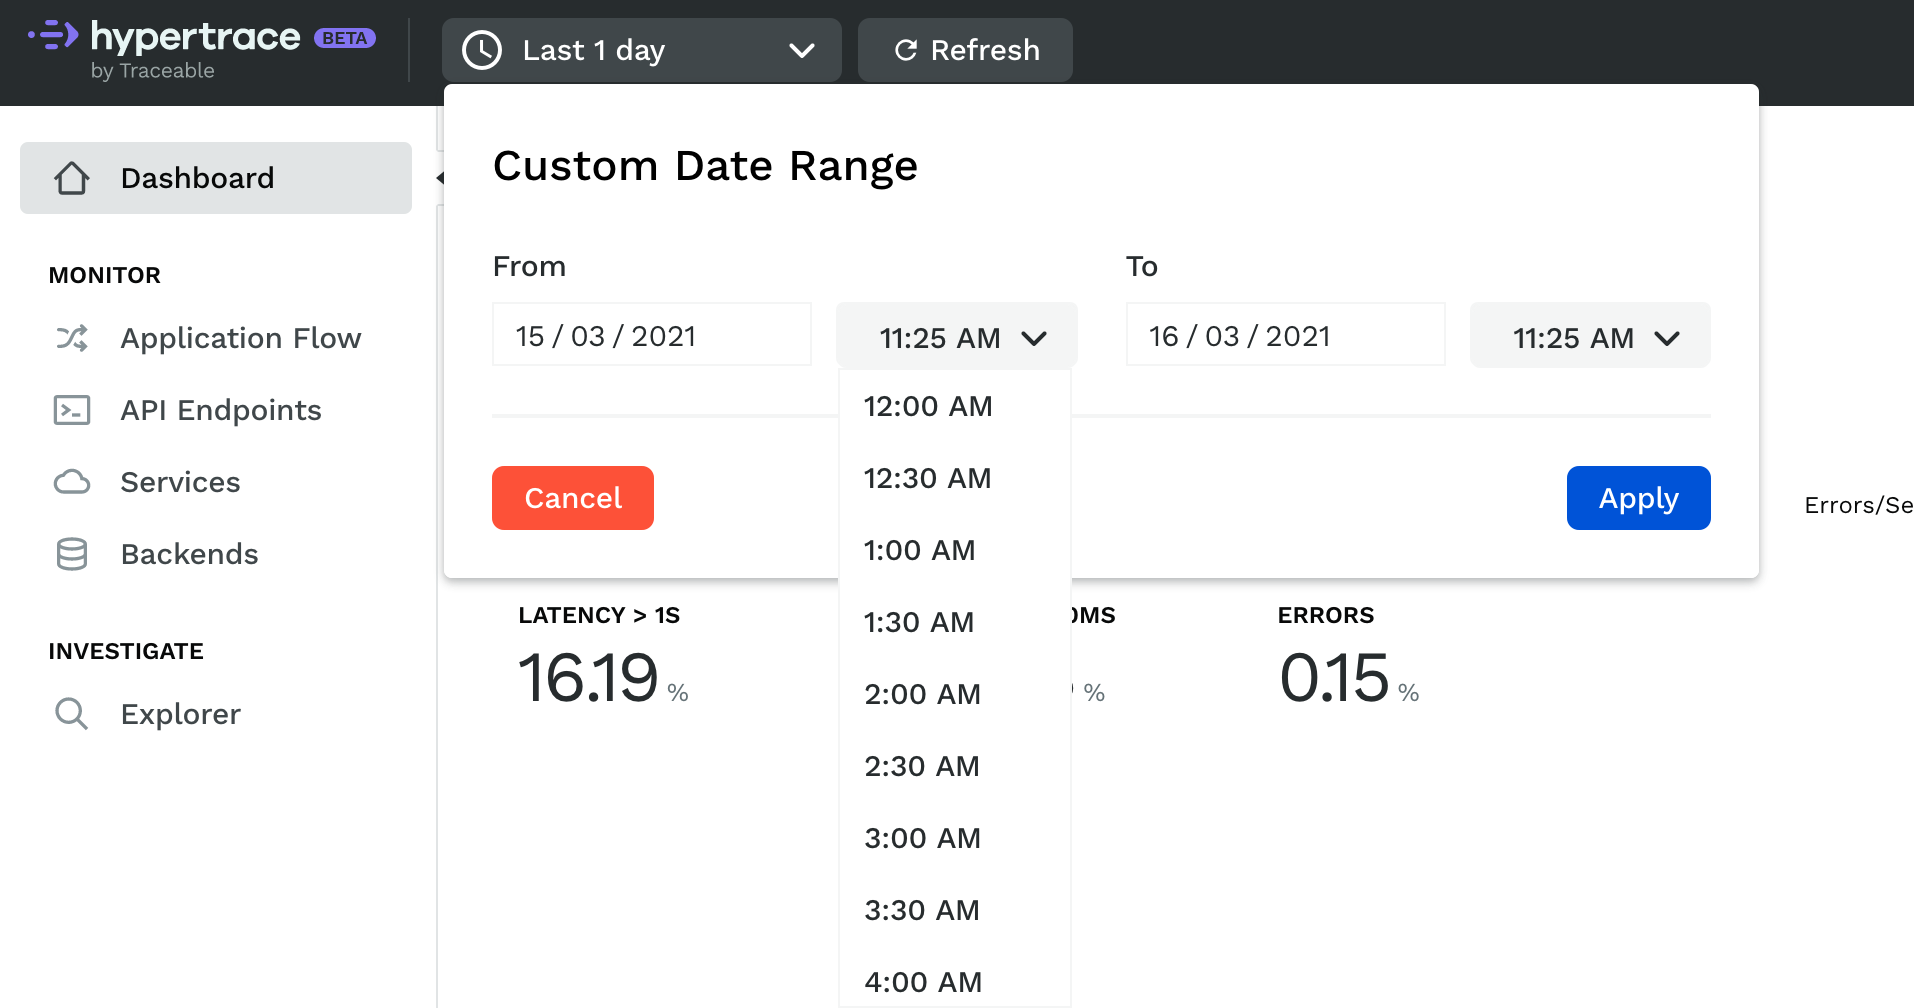Open the Dashboard section from the sidebar
Viewport: 1914px width, 1008px height.
pyautogui.click(x=197, y=177)
